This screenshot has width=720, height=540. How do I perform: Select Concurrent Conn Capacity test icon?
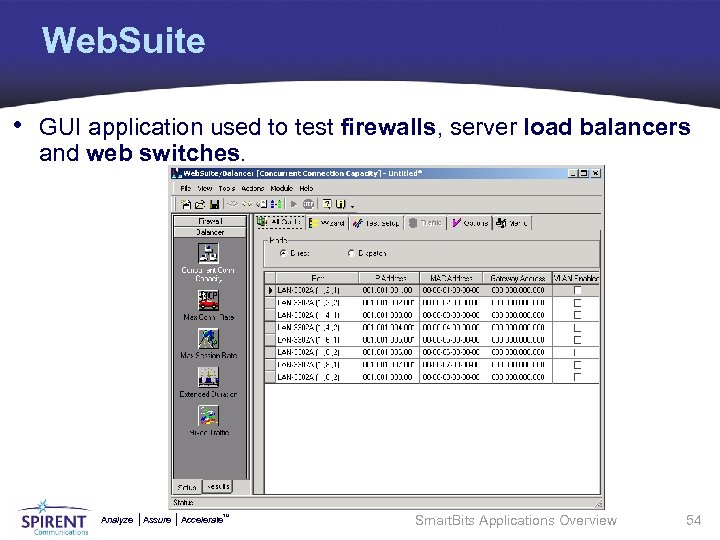tap(208, 253)
